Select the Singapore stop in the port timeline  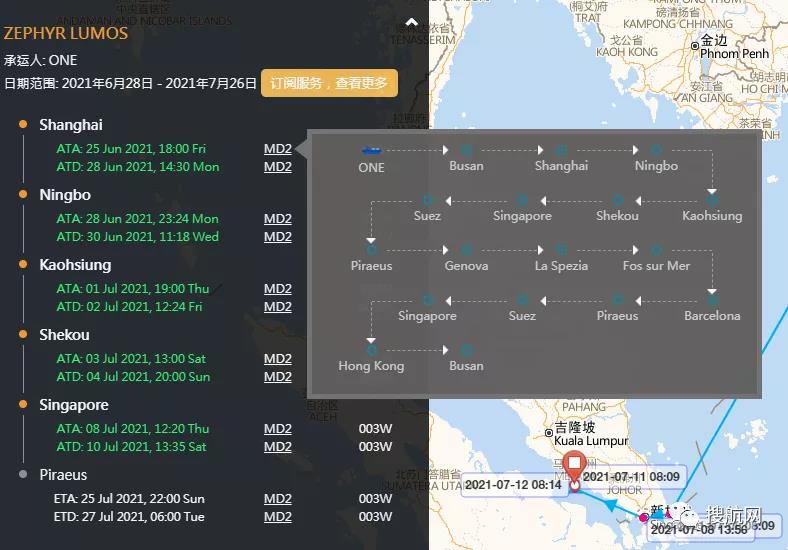(74, 405)
